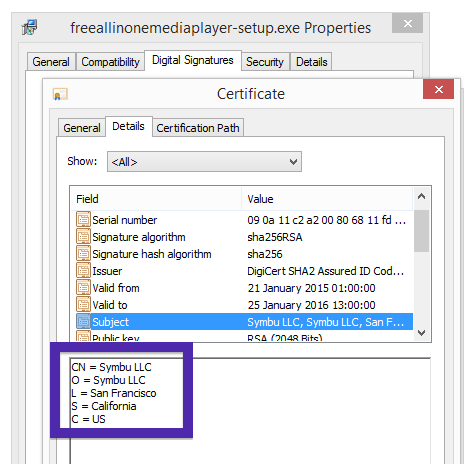The image size is (471, 464).
Task: Open Properties General tab
Action: [x=51, y=62]
